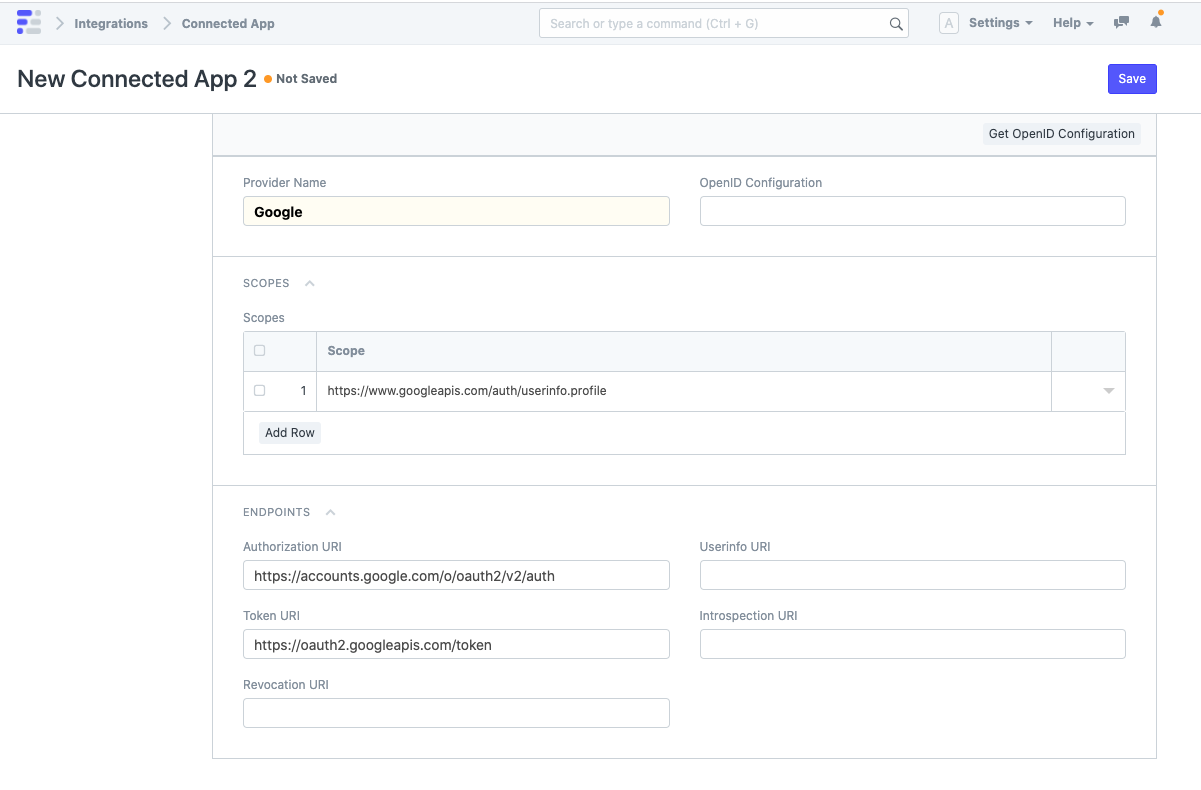Open the announcements megaphone icon
Image resolution: width=1201 pixels, height=790 pixels.
(1120, 22)
